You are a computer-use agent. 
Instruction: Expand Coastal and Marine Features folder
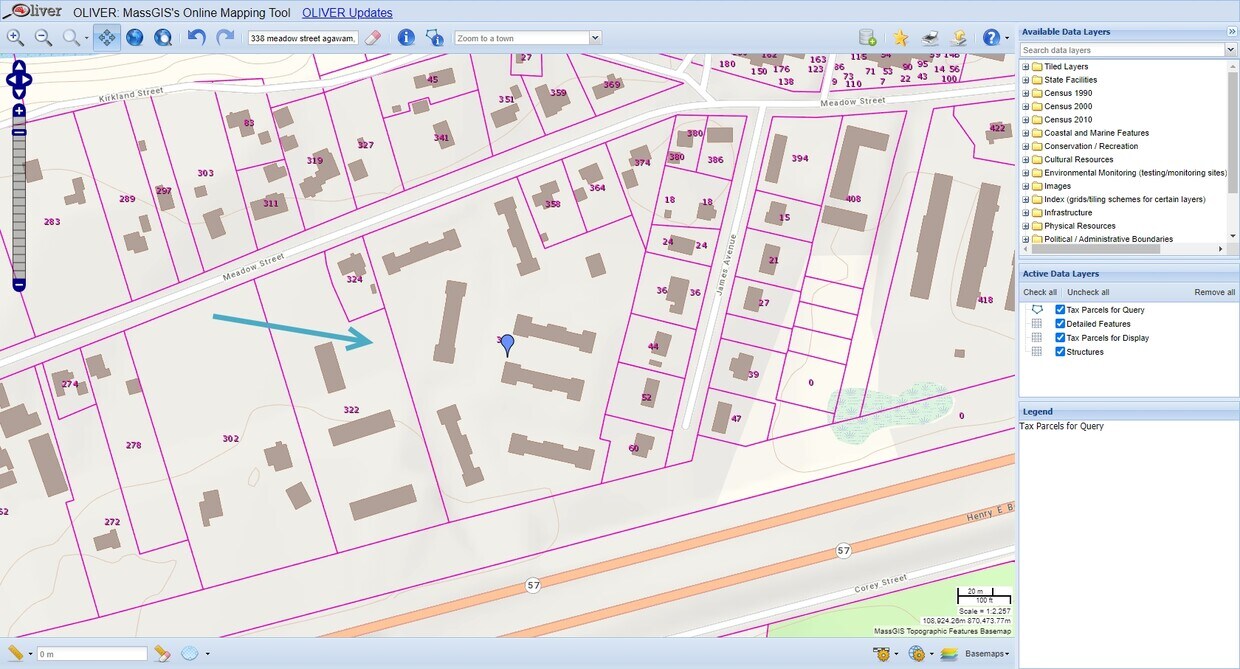[1025, 133]
